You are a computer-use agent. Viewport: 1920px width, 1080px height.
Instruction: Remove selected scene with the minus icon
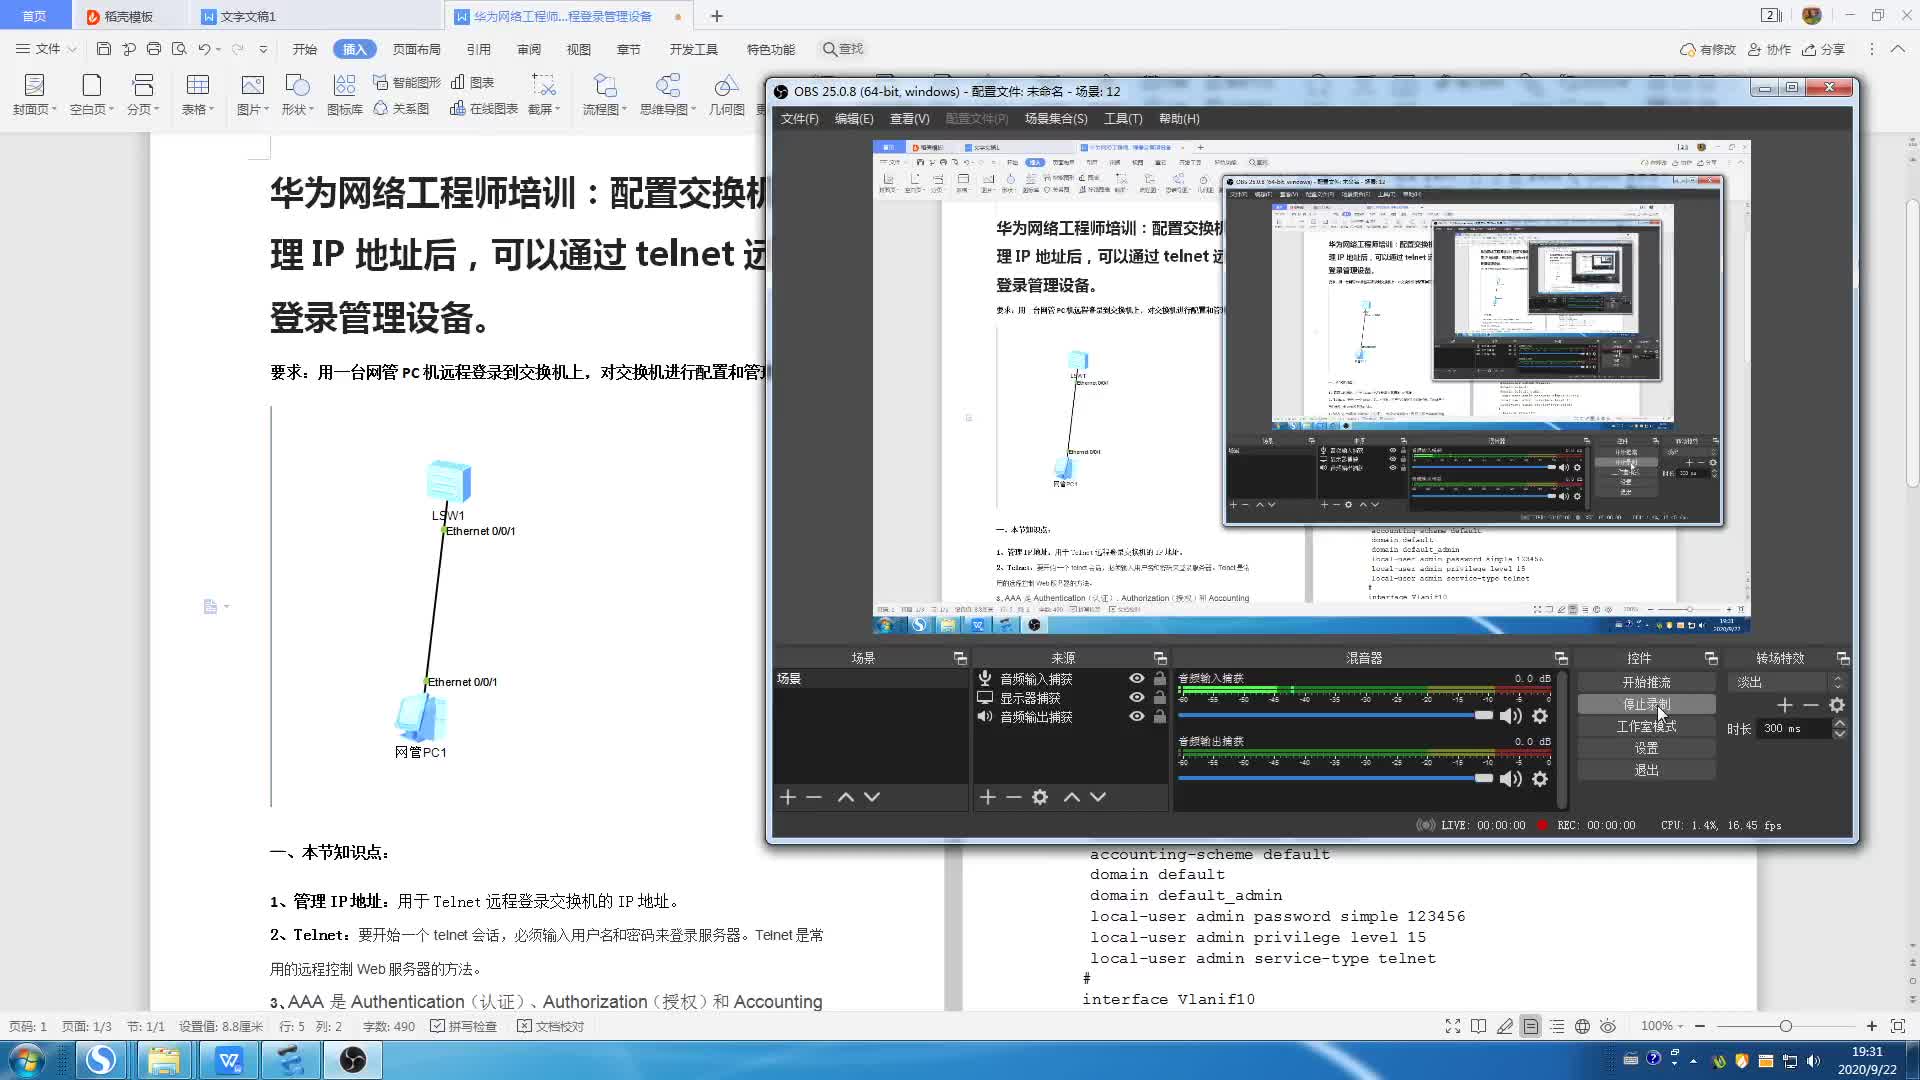tap(814, 797)
